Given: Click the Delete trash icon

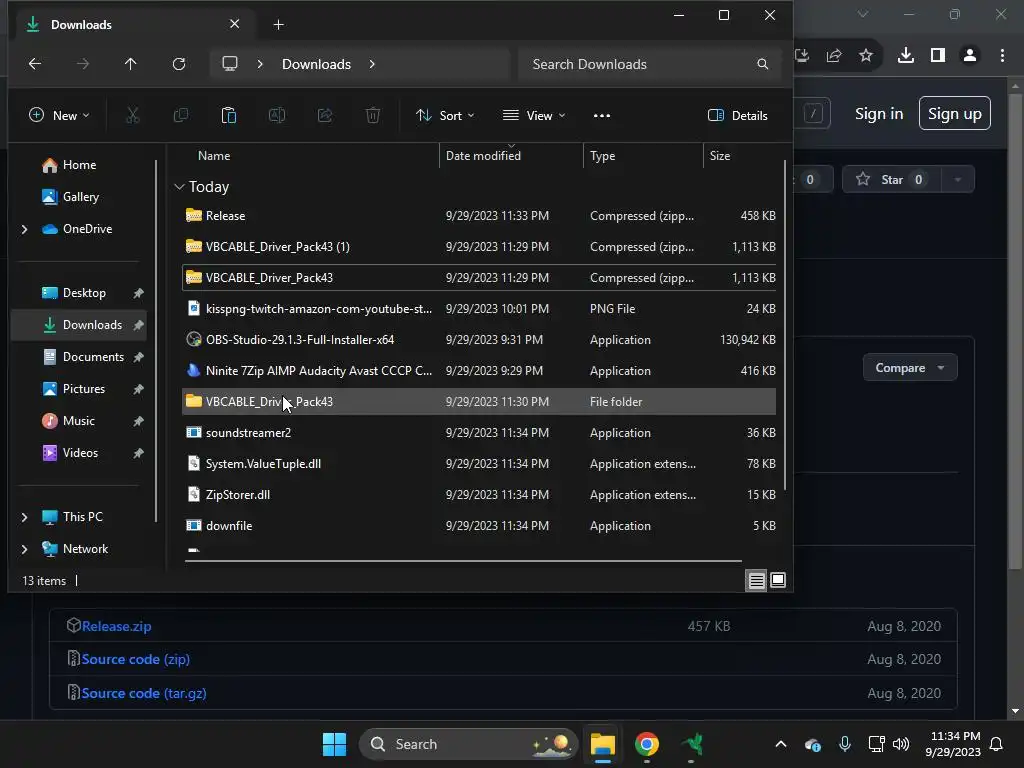Looking at the screenshot, I should pos(373,116).
